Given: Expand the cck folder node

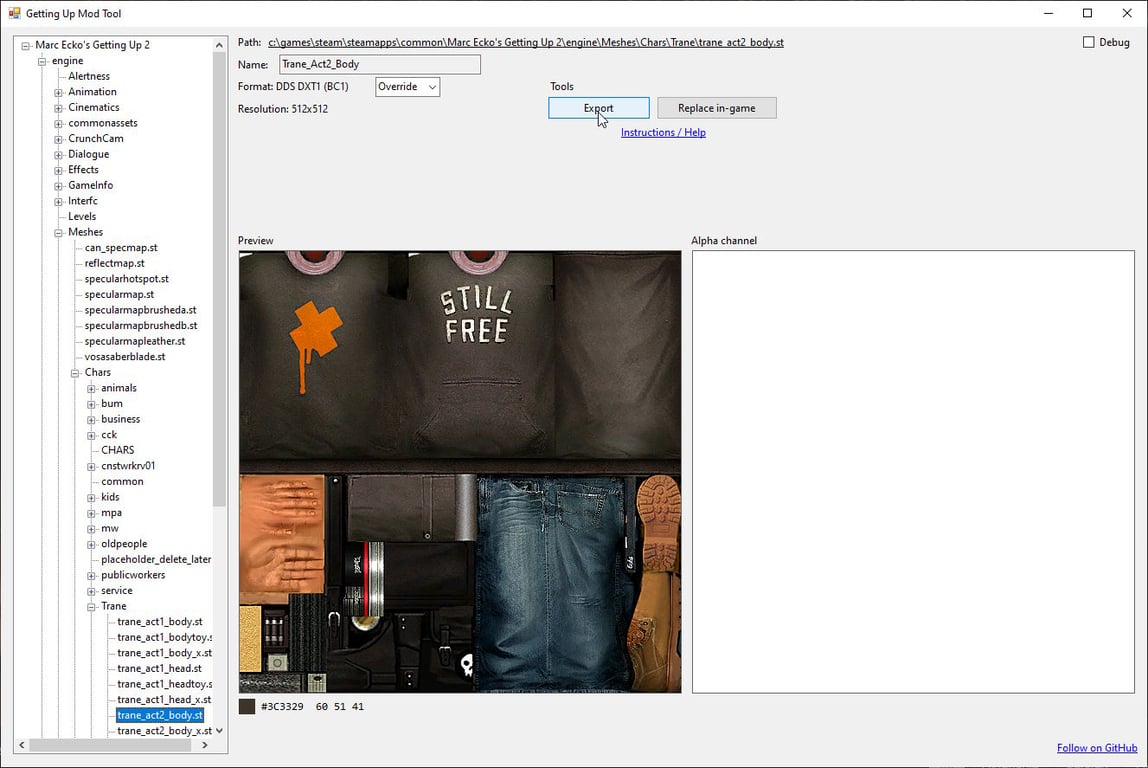Looking at the screenshot, I should coord(92,436).
